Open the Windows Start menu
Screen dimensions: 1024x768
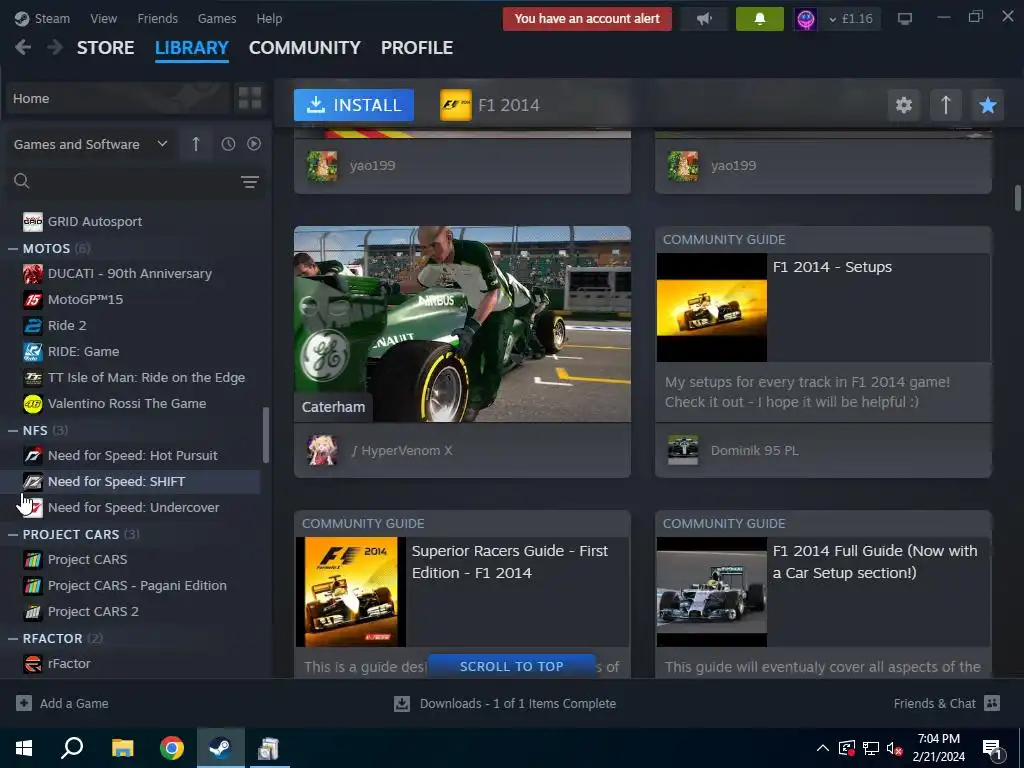pyautogui.click(x=24, y=748)
